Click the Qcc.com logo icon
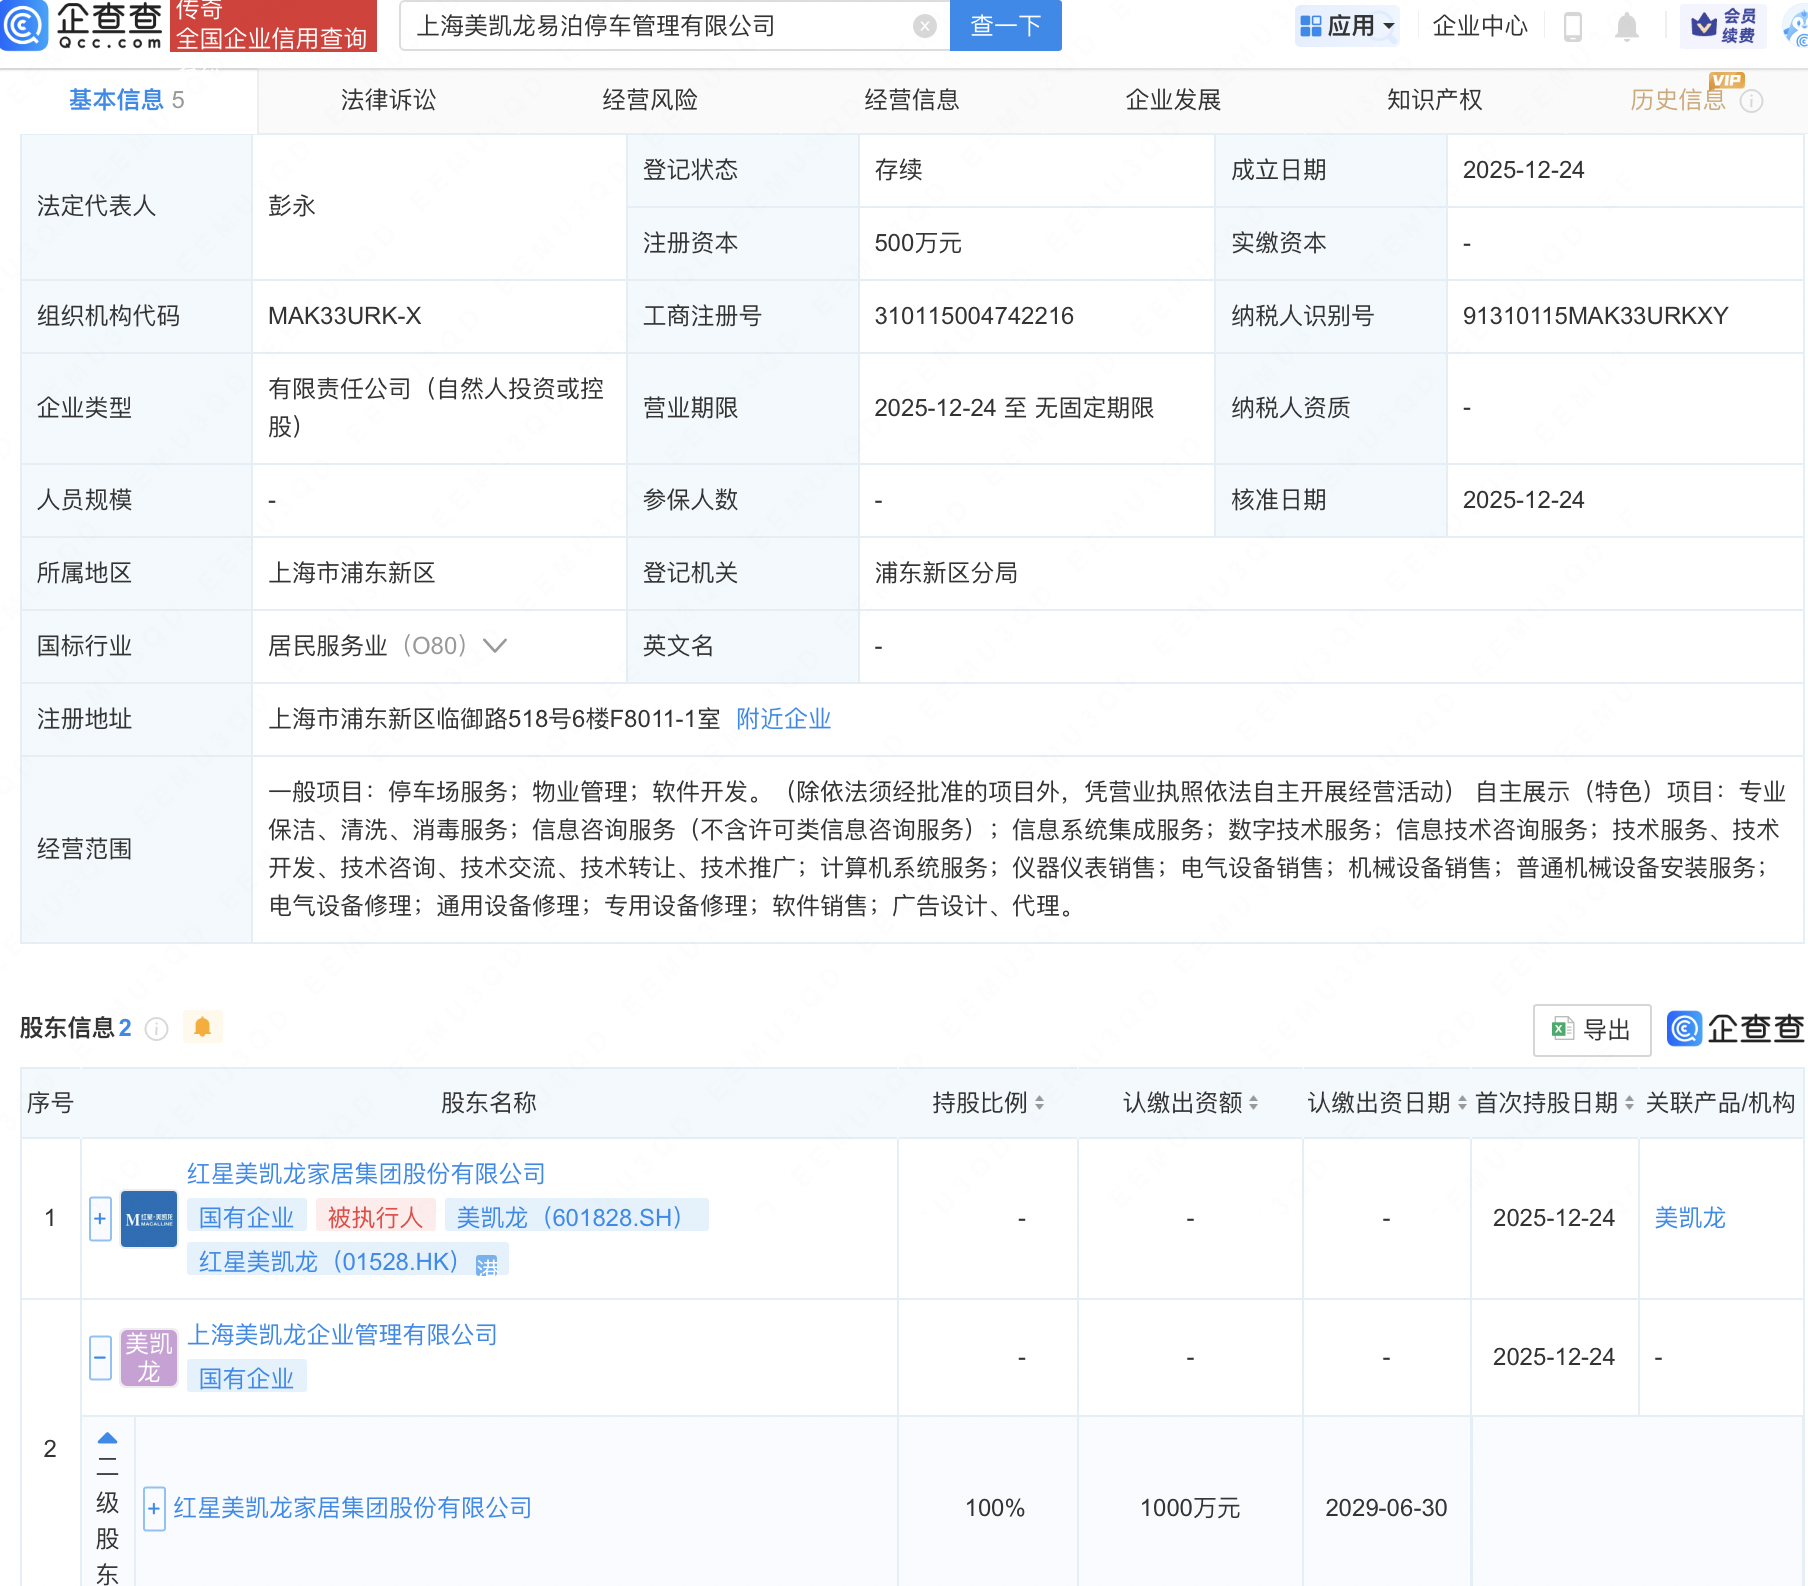This screenshot has width=1808, height=1586. (x=24, y=26)
